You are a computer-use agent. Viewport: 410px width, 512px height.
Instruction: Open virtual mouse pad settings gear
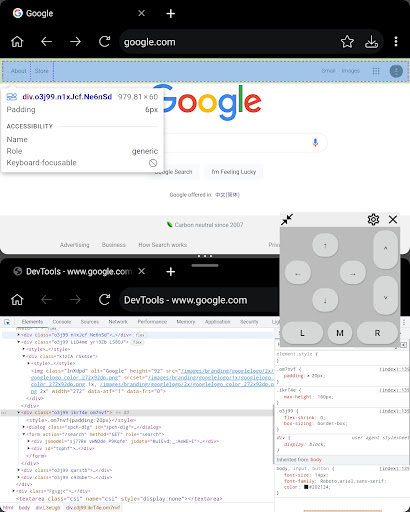click(373, 219)
